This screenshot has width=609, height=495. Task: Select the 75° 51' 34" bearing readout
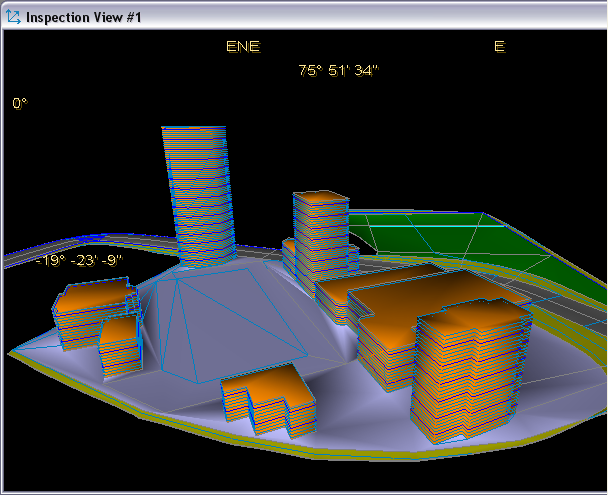point(338,70)
